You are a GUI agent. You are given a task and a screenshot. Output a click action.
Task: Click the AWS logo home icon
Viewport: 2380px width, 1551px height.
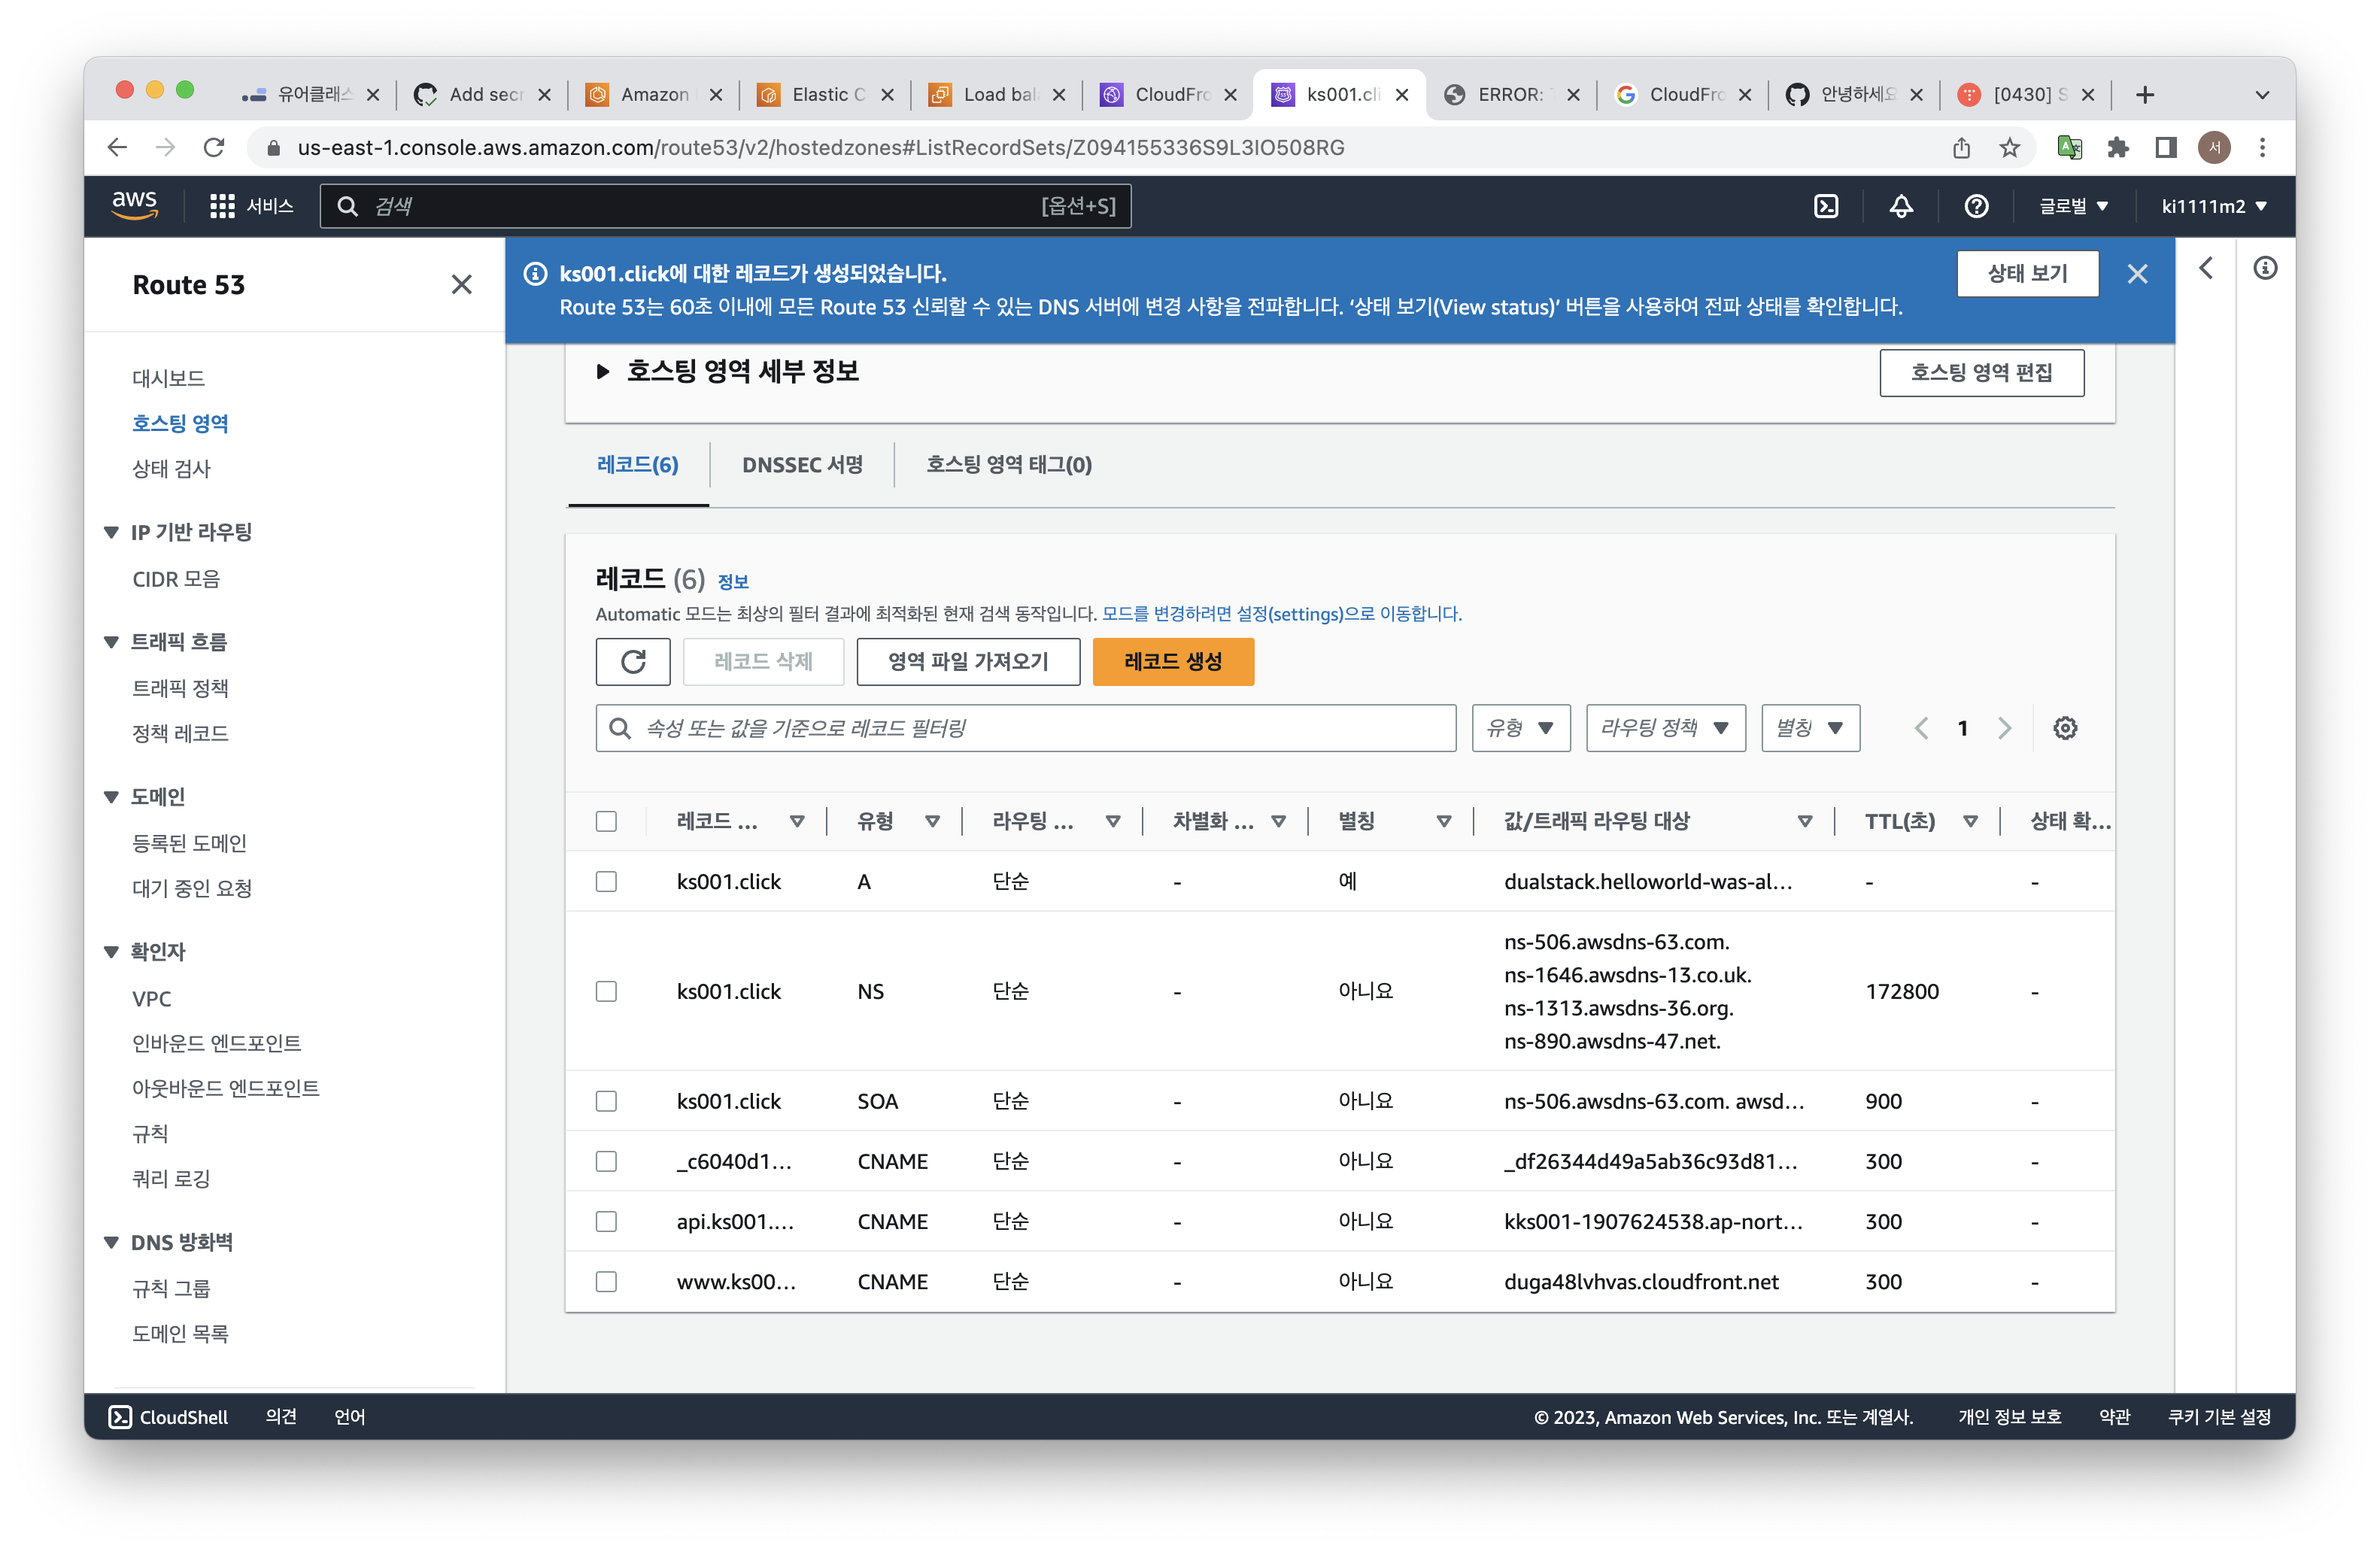tap(134, 205)
